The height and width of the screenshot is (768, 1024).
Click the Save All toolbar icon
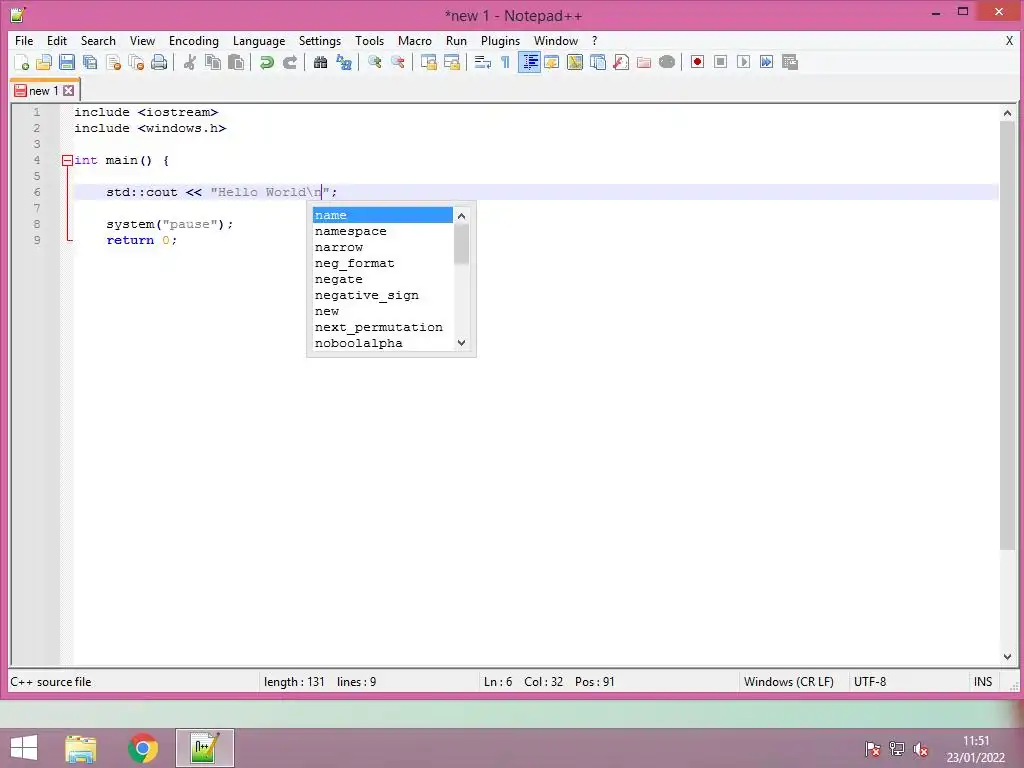90,62
